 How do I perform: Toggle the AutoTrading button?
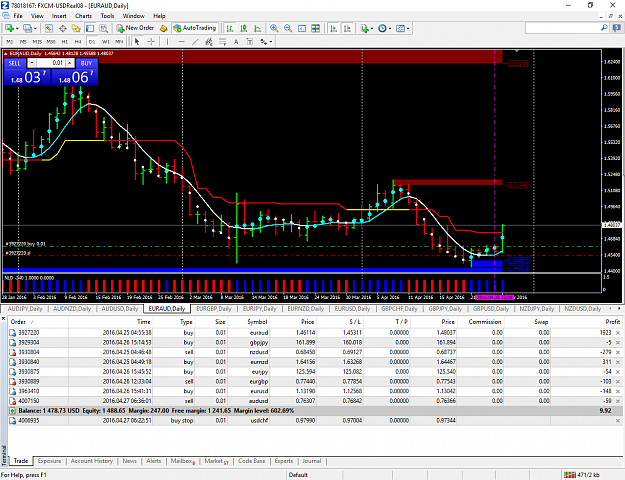tap(195, 28)
